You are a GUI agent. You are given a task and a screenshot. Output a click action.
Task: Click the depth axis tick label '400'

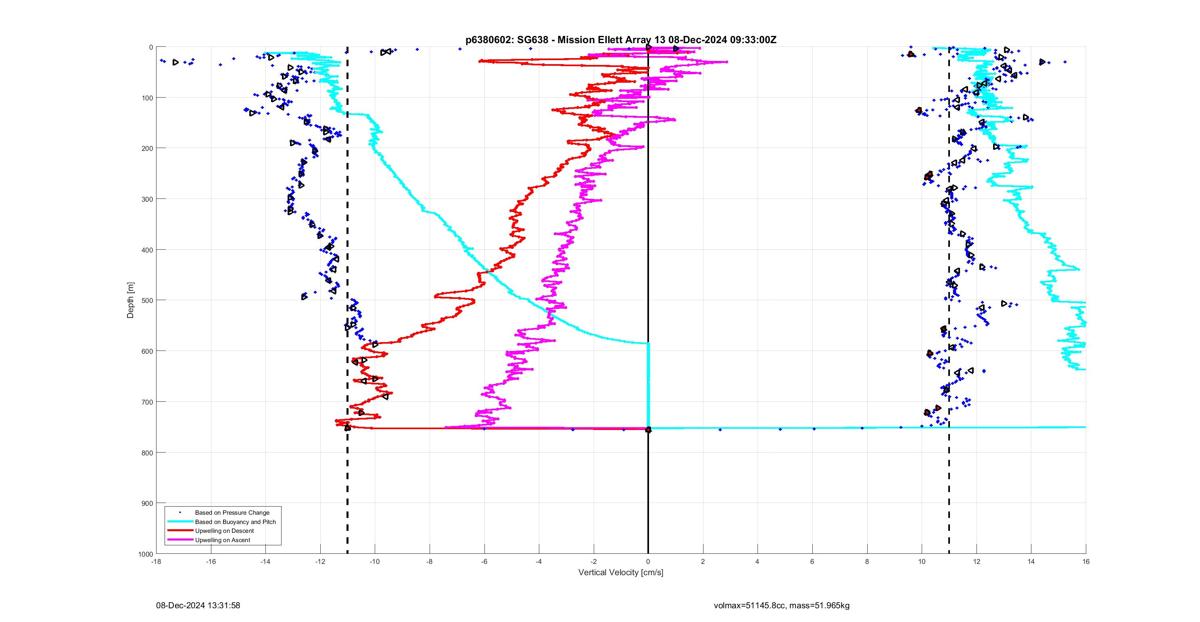pyautogui.click(x=146, y=250)
